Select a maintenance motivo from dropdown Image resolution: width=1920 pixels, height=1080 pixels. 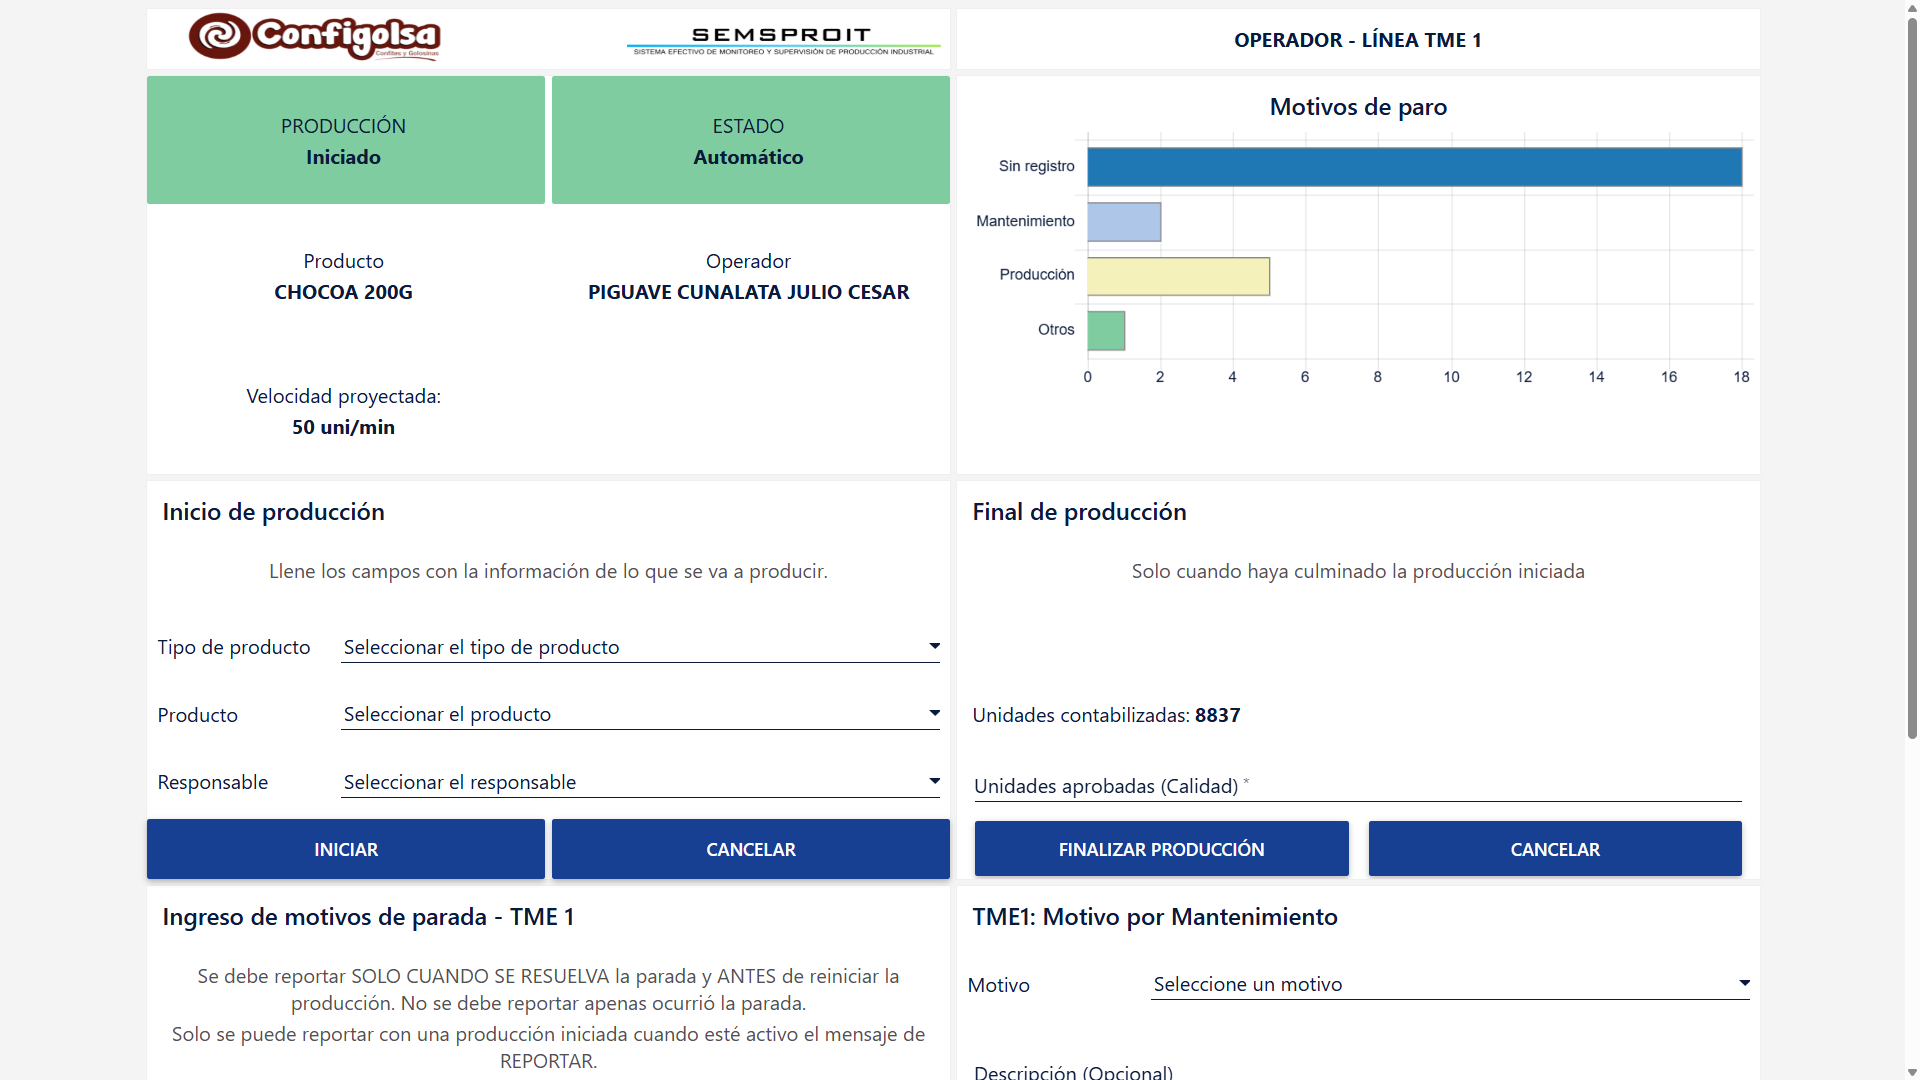(1449, 984)
